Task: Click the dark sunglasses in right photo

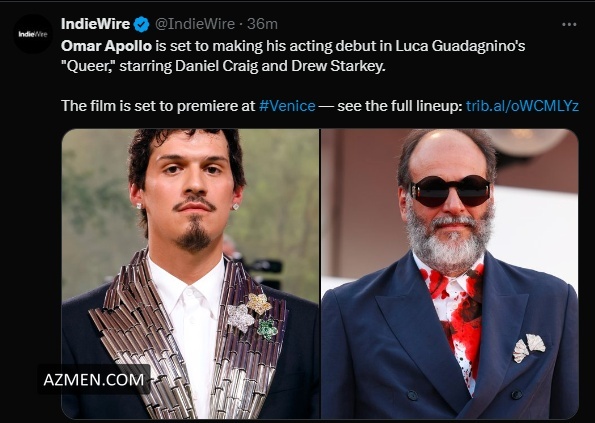Action: [450, 191]
